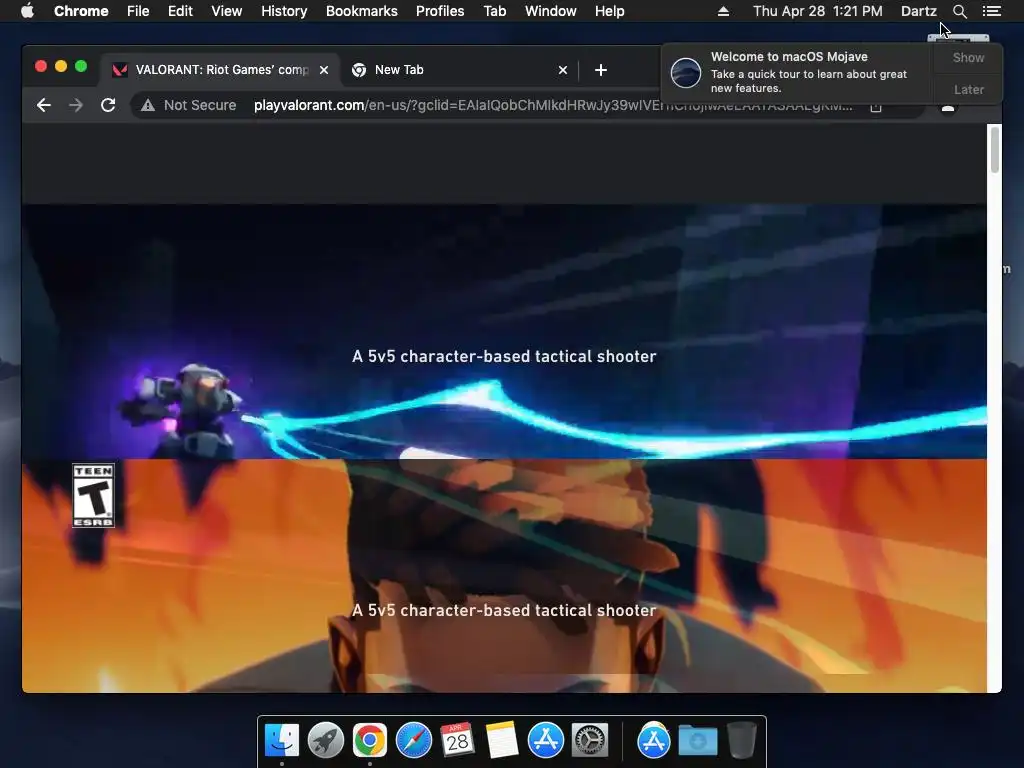Click the page's vertical scrollbar thumb

coord(995,150)
